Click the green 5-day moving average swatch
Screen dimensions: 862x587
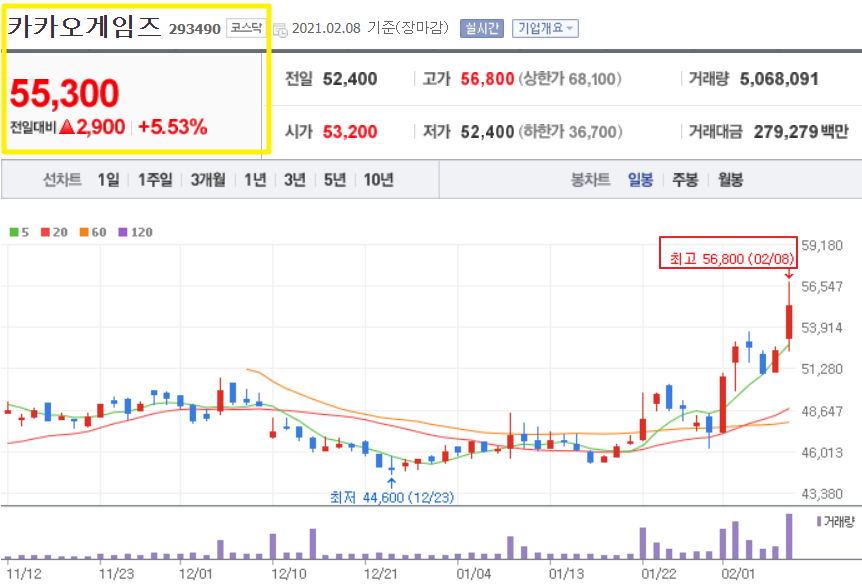pyautogui.click(x=14, y=232)
